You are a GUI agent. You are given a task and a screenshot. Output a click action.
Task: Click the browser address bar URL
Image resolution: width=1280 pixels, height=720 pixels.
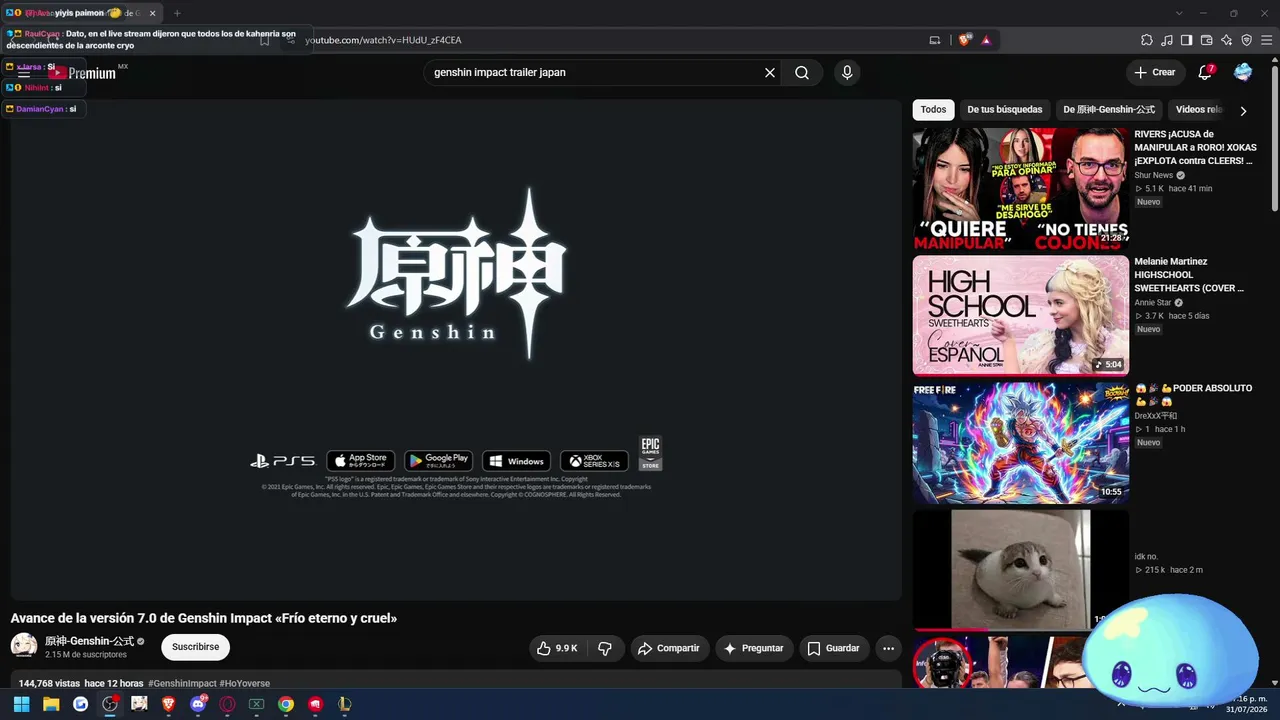coord(383,40)
